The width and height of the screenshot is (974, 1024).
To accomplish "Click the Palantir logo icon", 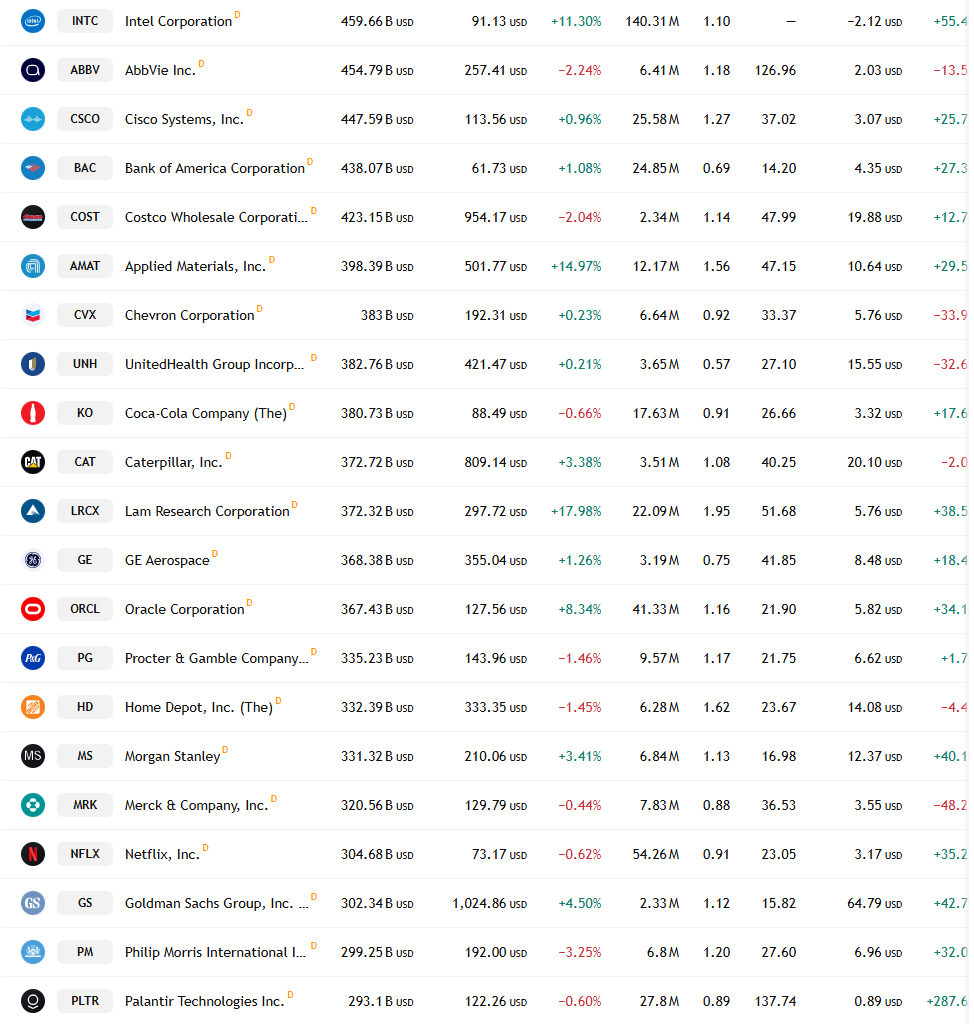I will [x=33, y=1000].
